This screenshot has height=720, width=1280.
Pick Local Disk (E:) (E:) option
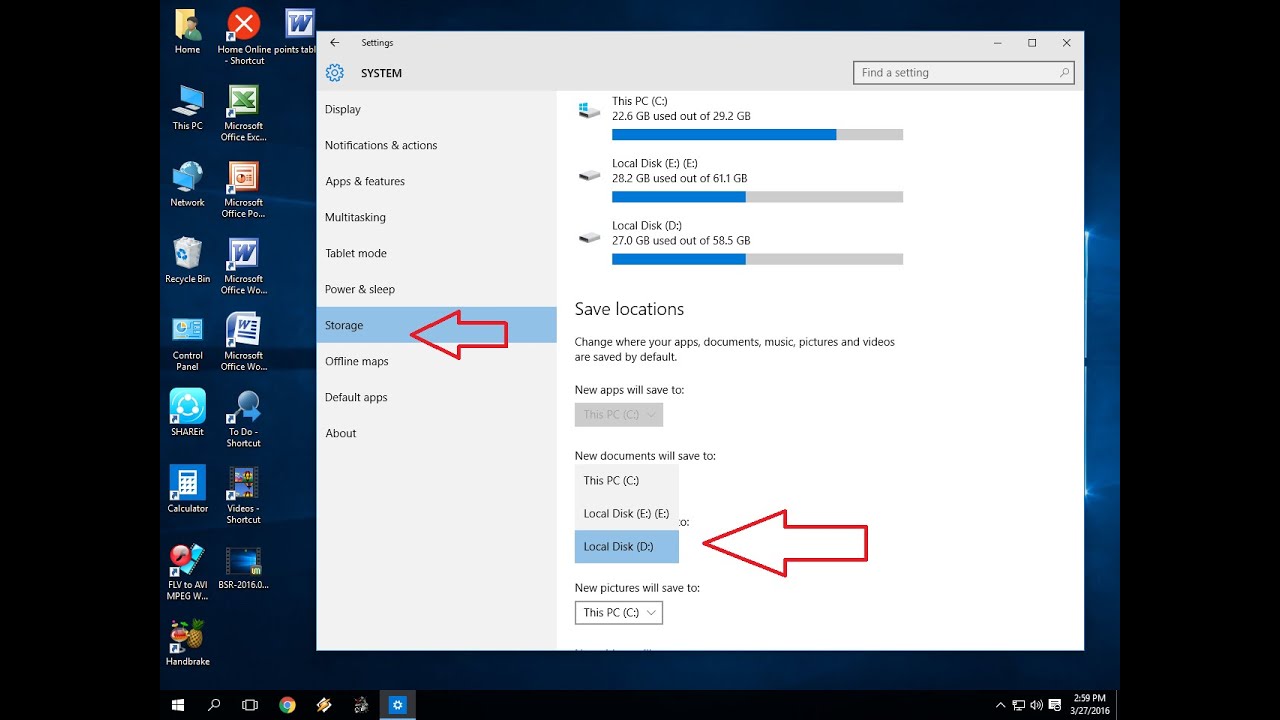[626, 514]
